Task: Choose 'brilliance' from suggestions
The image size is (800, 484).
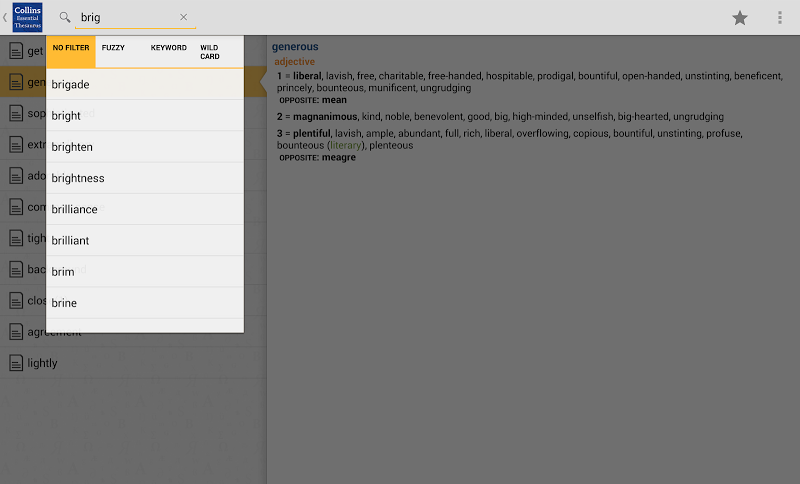Action: click(145, 209)
